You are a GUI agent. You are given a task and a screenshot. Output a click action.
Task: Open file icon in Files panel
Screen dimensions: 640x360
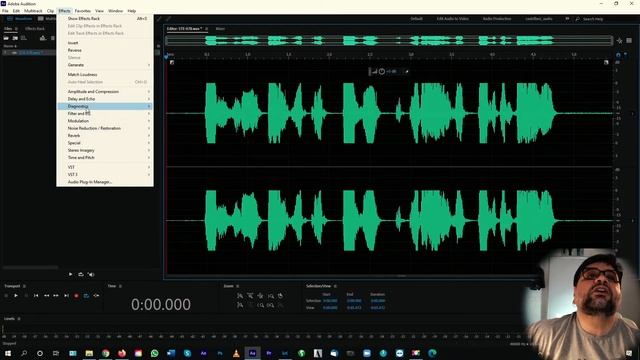[x=6, y=38]
